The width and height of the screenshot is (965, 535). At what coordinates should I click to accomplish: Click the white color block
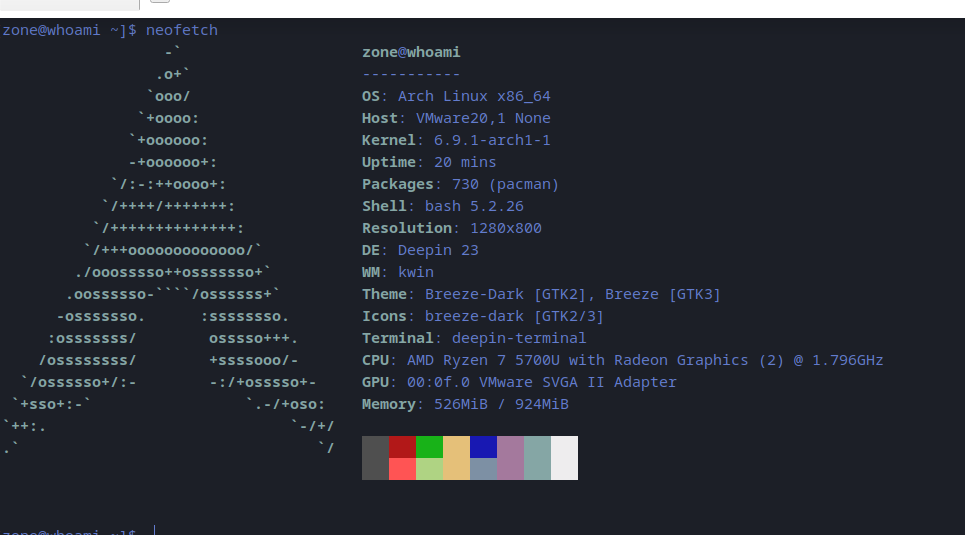pyautogui.click(x=564, y=458)
